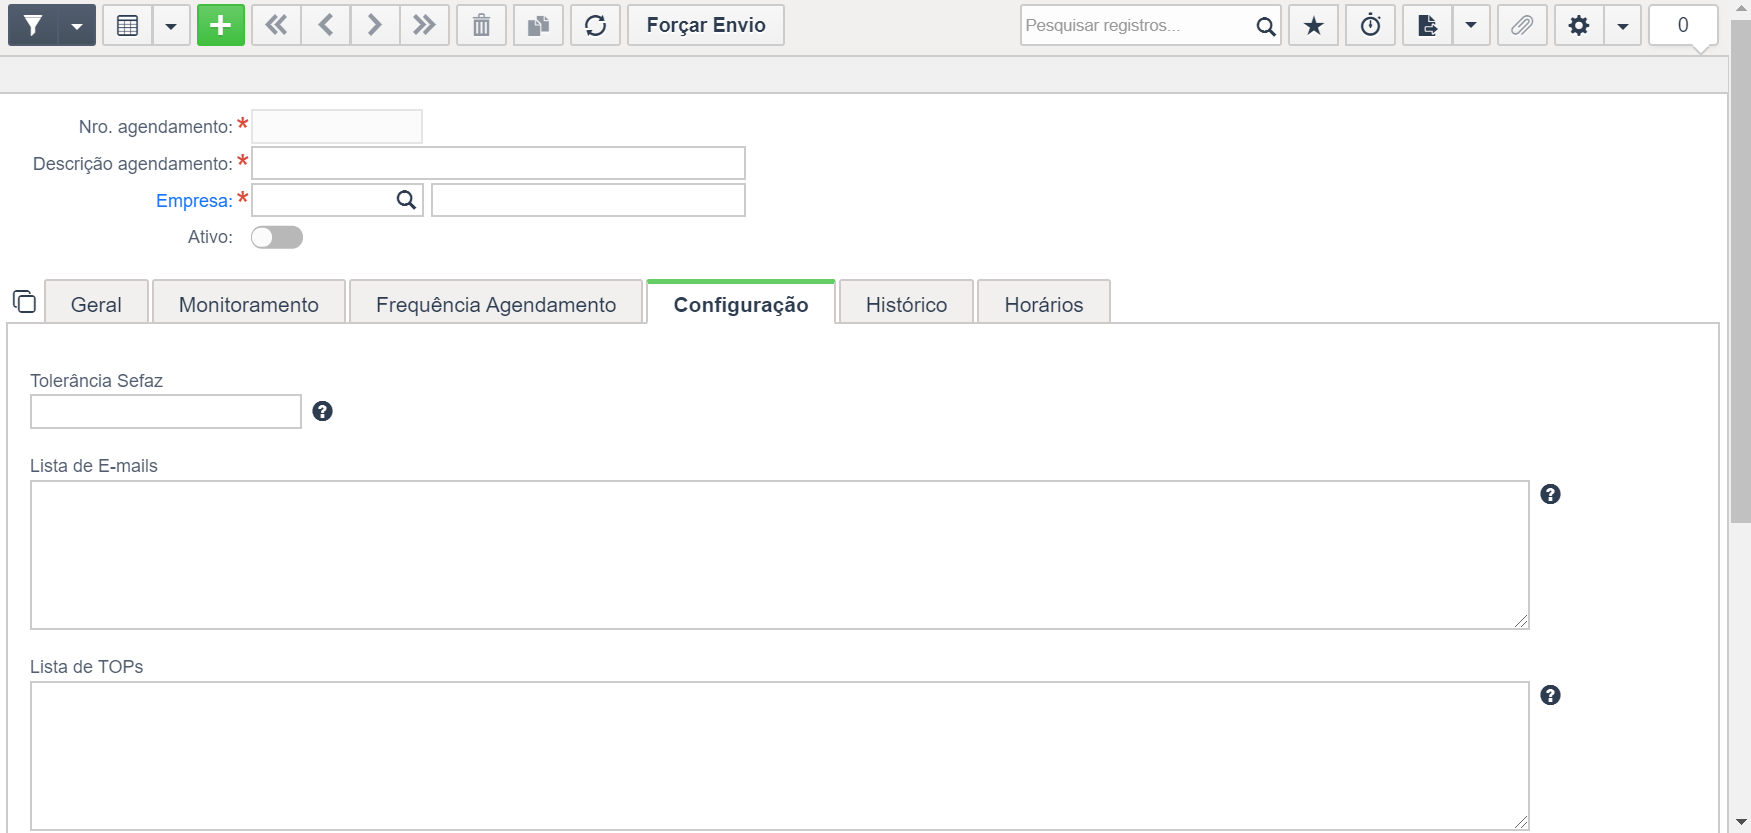Screen dimensions: 1751x833
Task: Click the trash delete record icon
Action: [481, 25]
